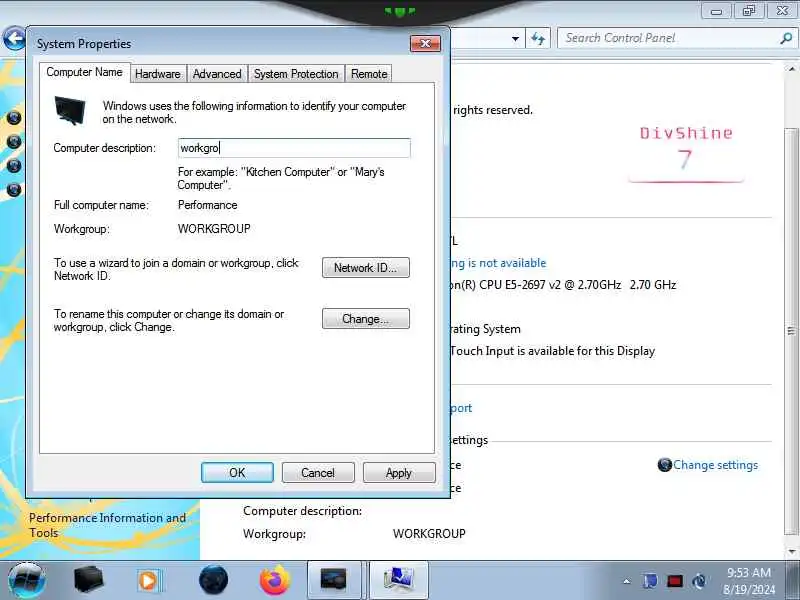
Task: Click the Full computer name value Performance
Action: tap(208, 205)
